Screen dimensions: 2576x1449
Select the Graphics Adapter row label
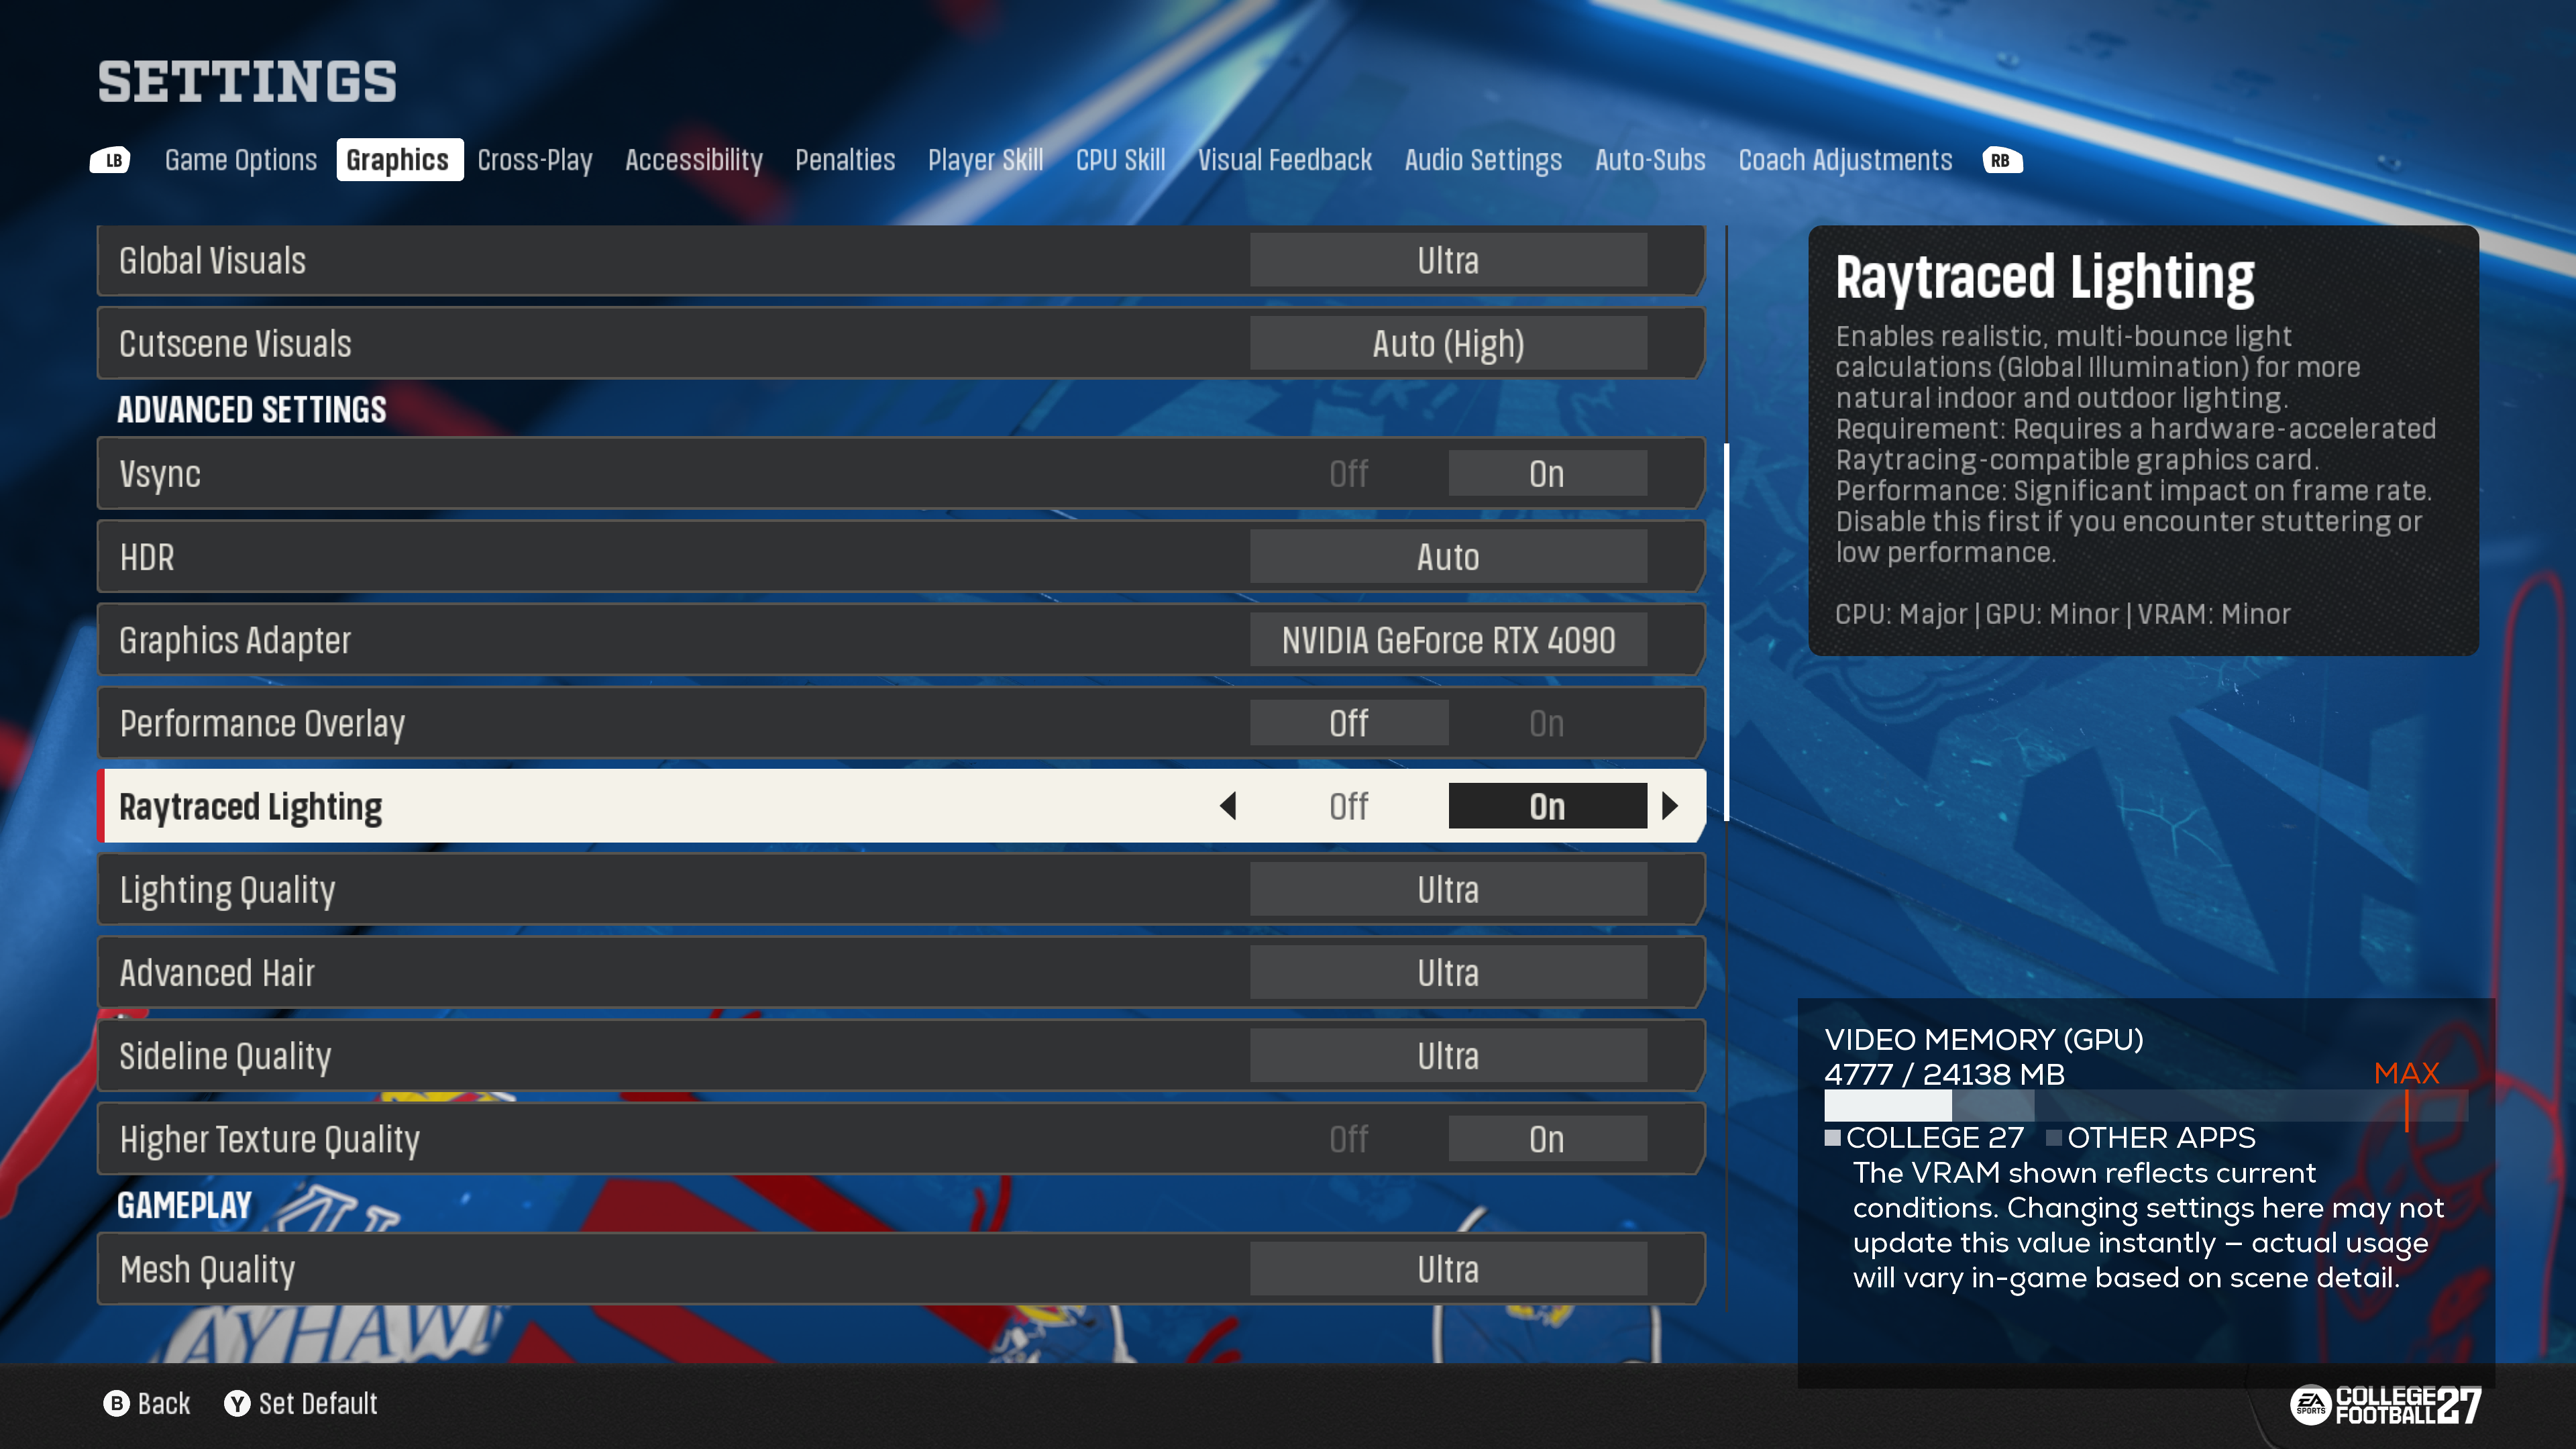pyautogui.click(x=235, y=640)
